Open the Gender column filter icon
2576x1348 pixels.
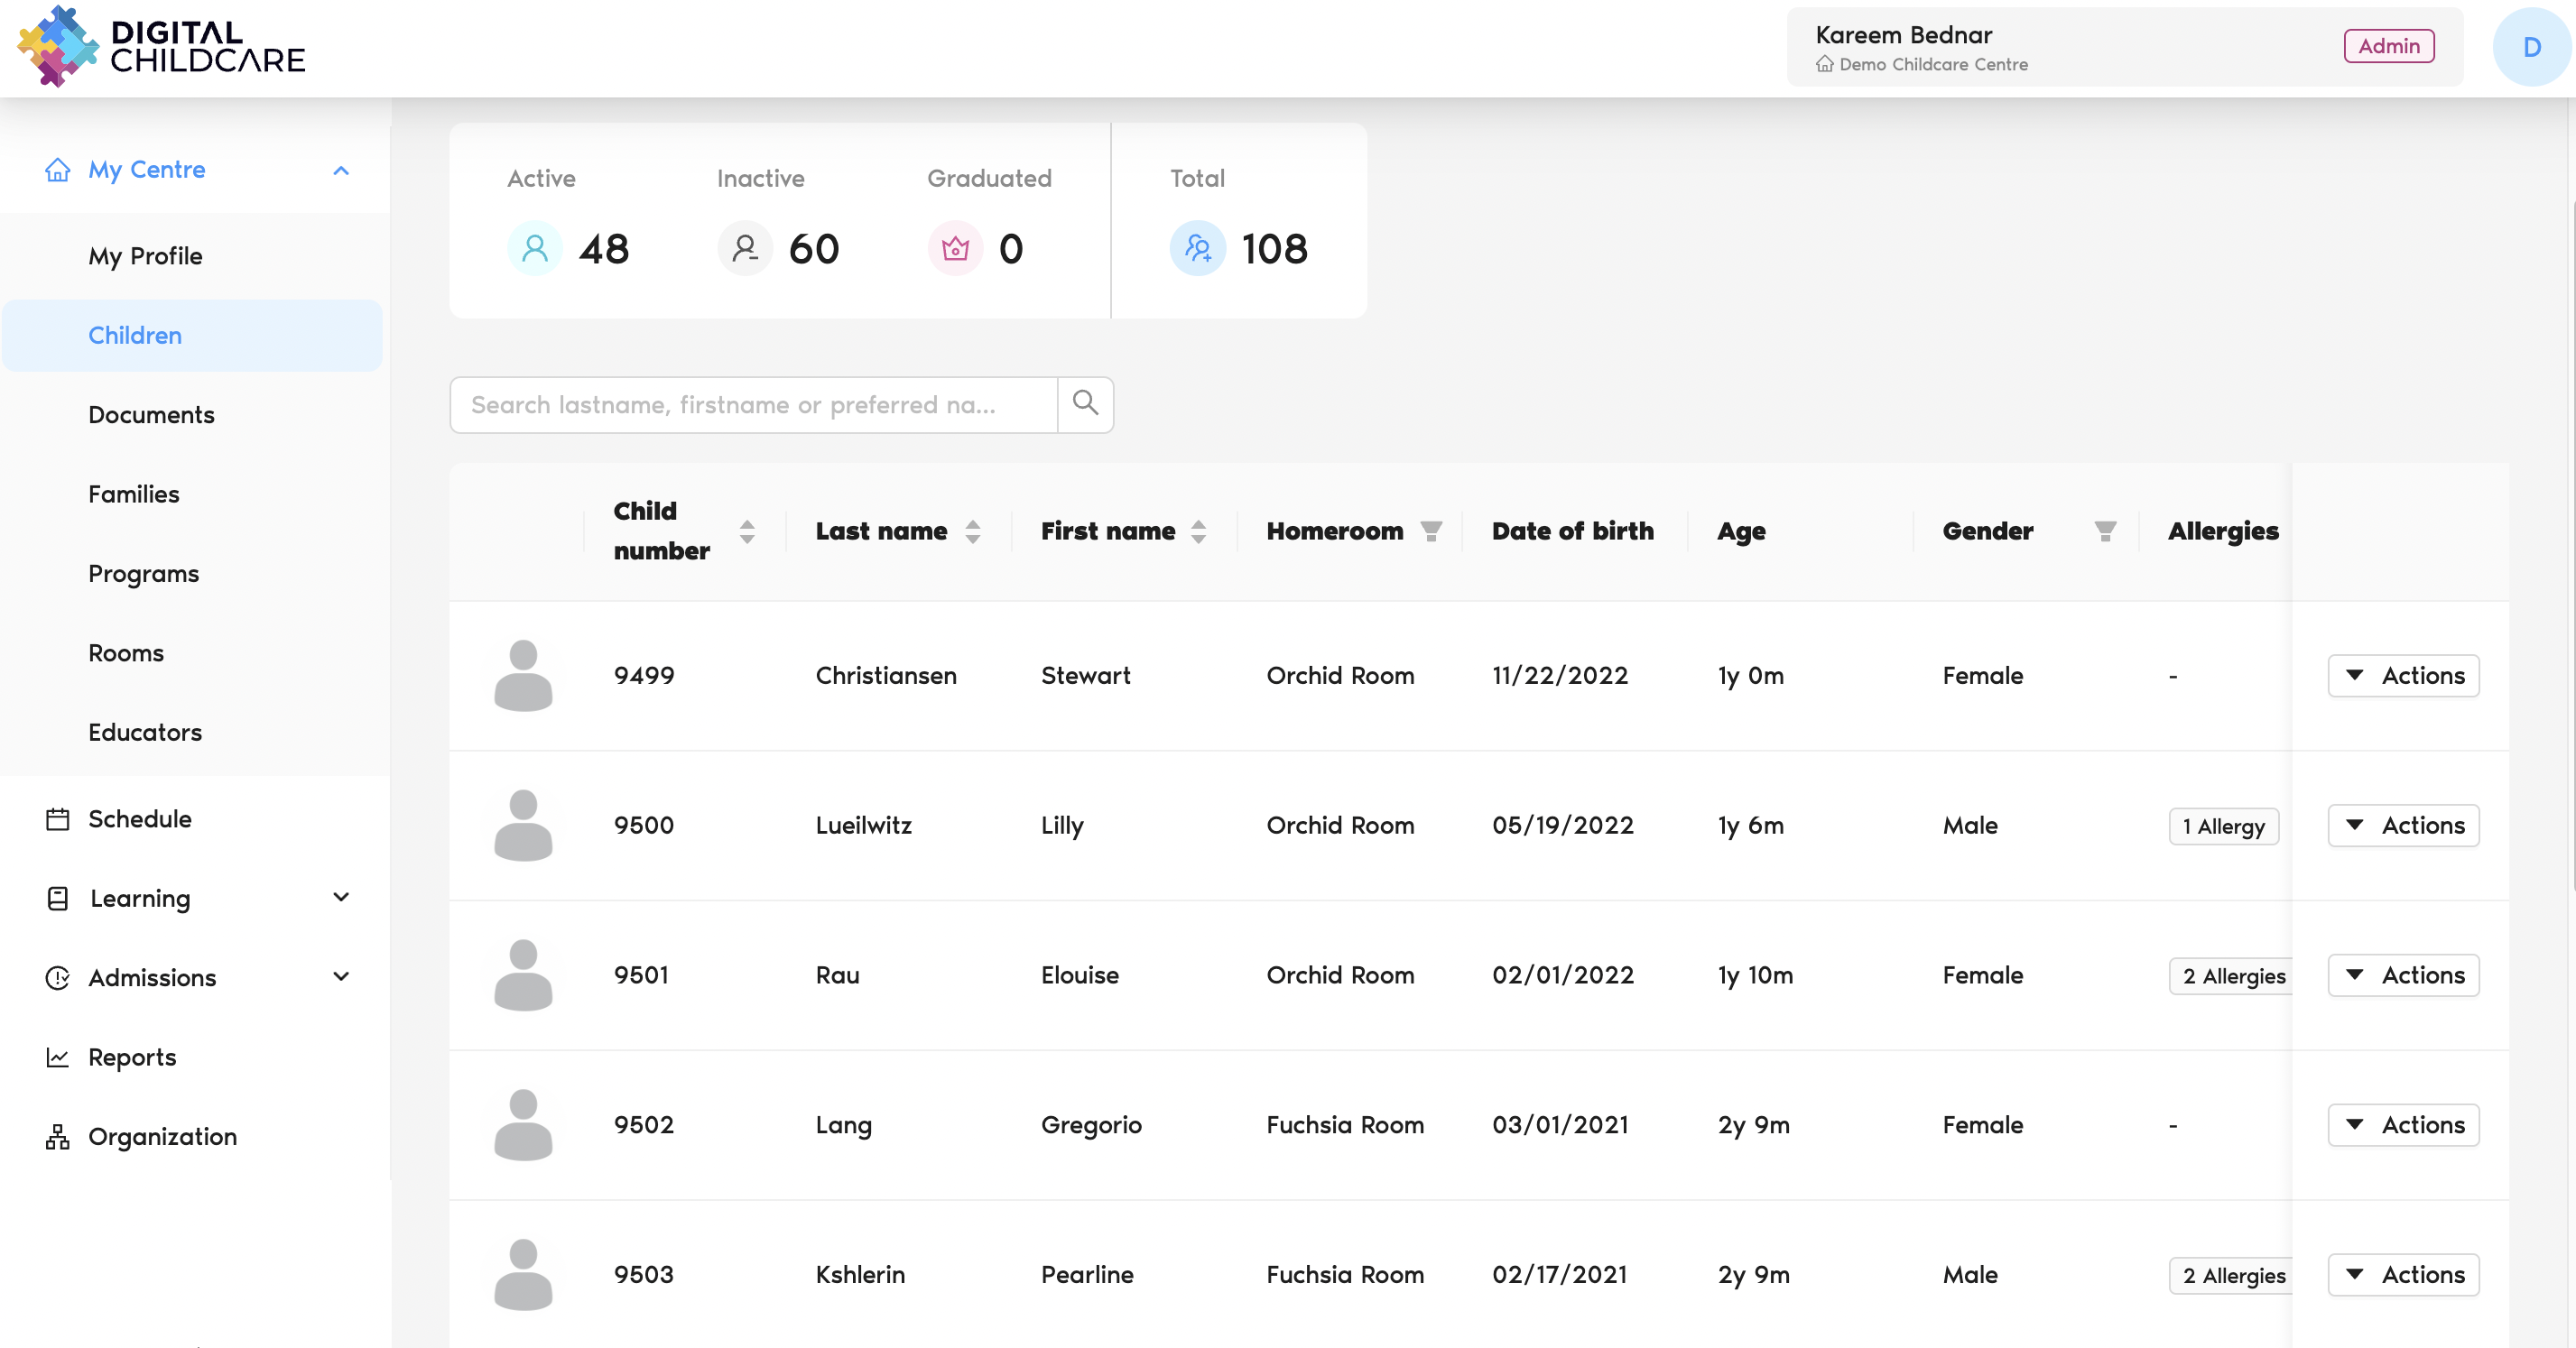click(2105, 531)
